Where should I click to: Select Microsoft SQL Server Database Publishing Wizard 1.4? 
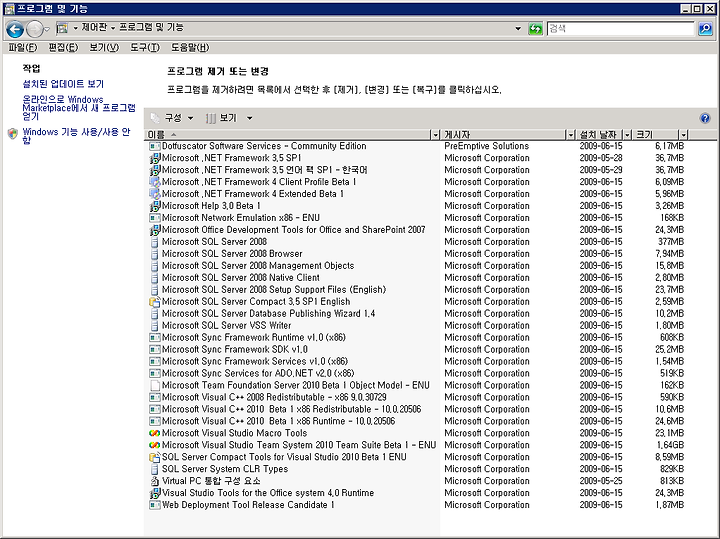pos(416,314)
